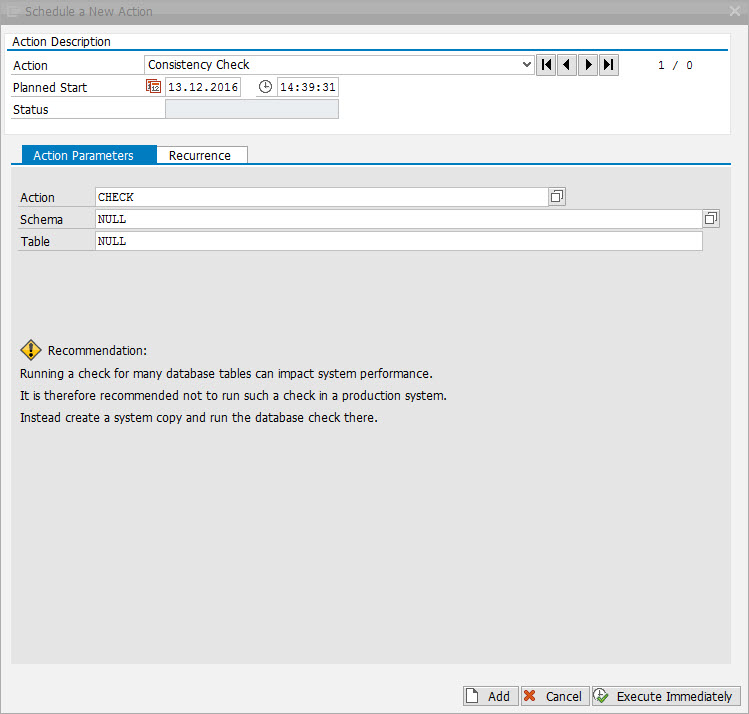
Task: Open value help for Schema field
Action: (x=711, y=219)
